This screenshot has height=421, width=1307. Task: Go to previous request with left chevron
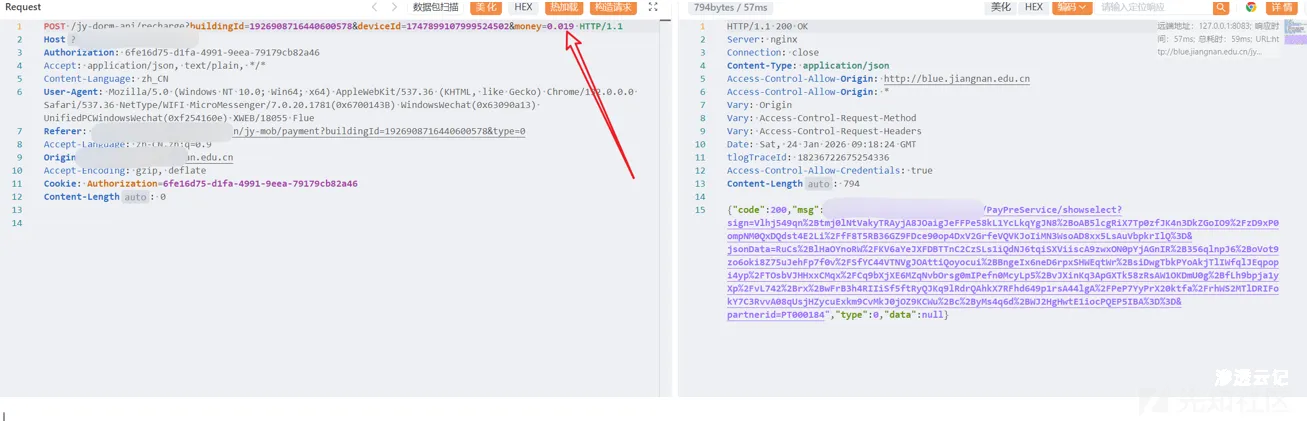pos(373,7)
